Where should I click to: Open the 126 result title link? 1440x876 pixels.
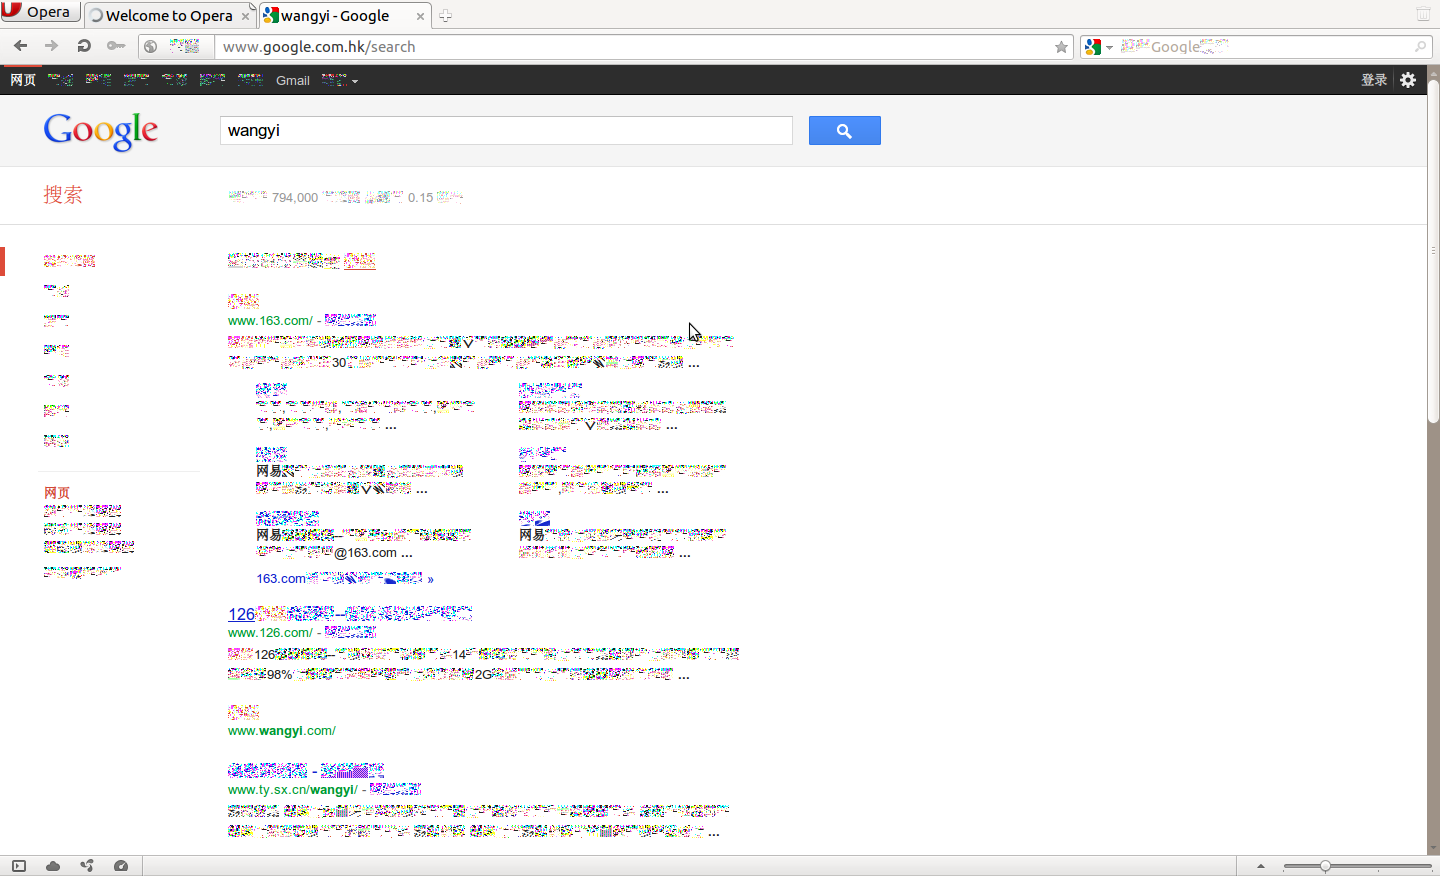(x=350, y=614)
